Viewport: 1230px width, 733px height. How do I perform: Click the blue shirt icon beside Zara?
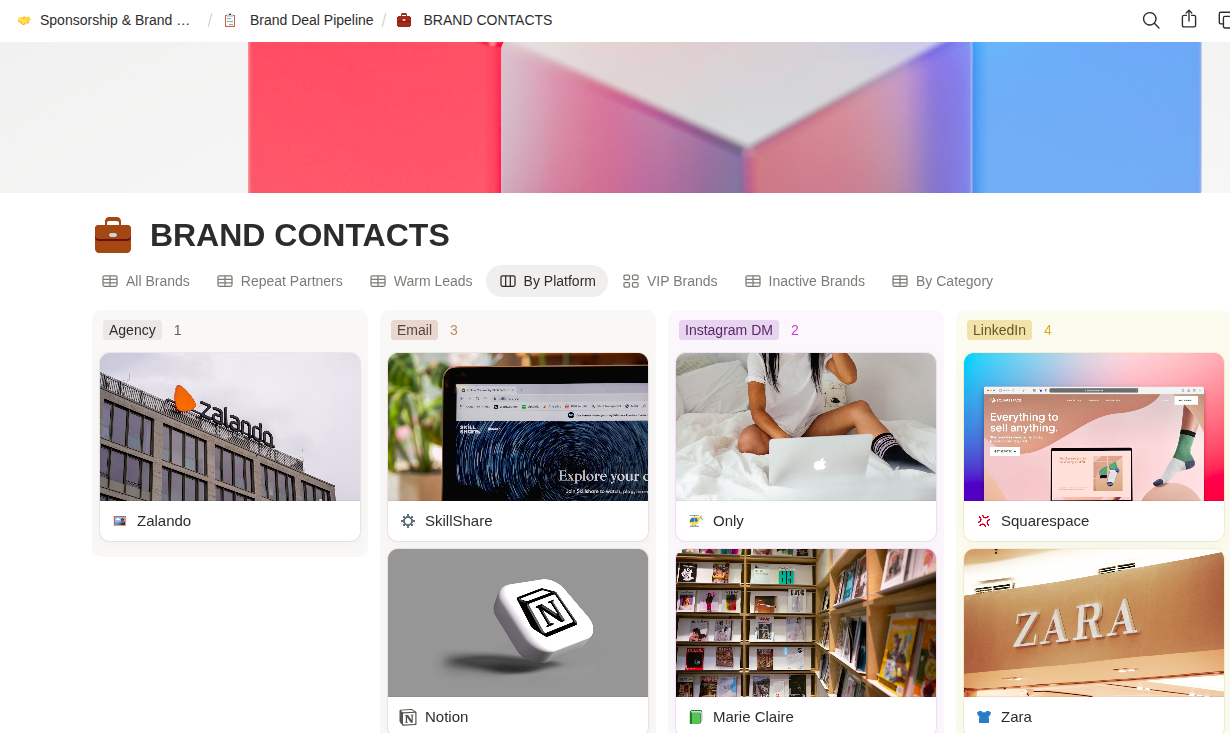click(x=984, y=717)
